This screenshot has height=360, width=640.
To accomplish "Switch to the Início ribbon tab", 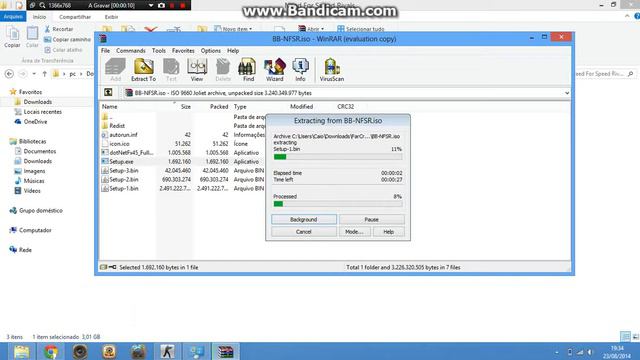I will [39, 17].
